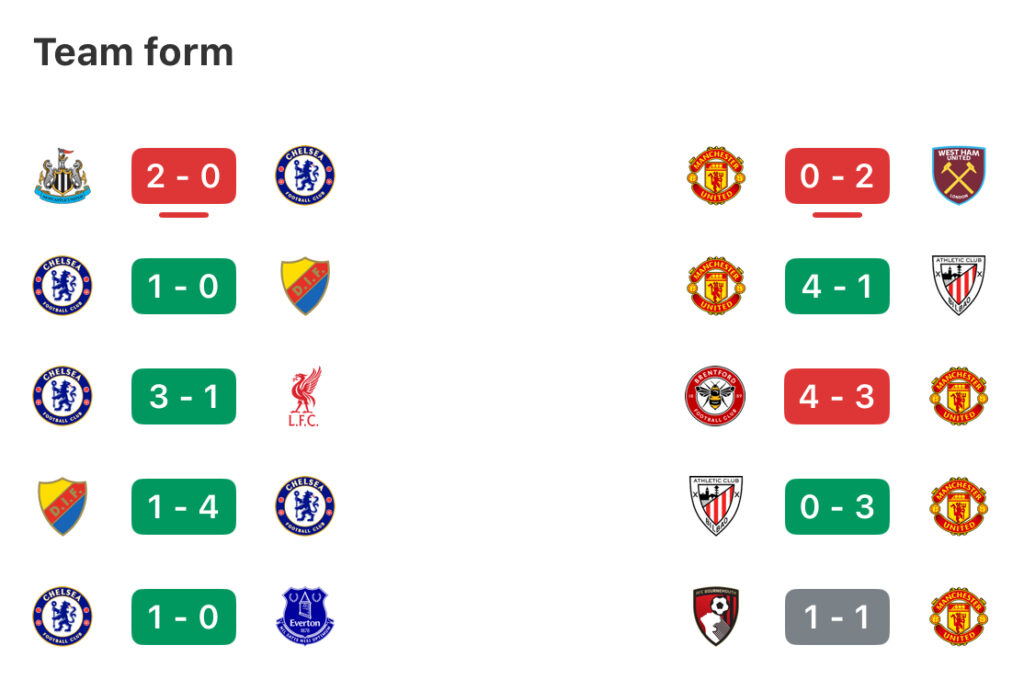Click the Newcastle United crest
Screen dimensions: 1024x679
click(x=63, y=176)
